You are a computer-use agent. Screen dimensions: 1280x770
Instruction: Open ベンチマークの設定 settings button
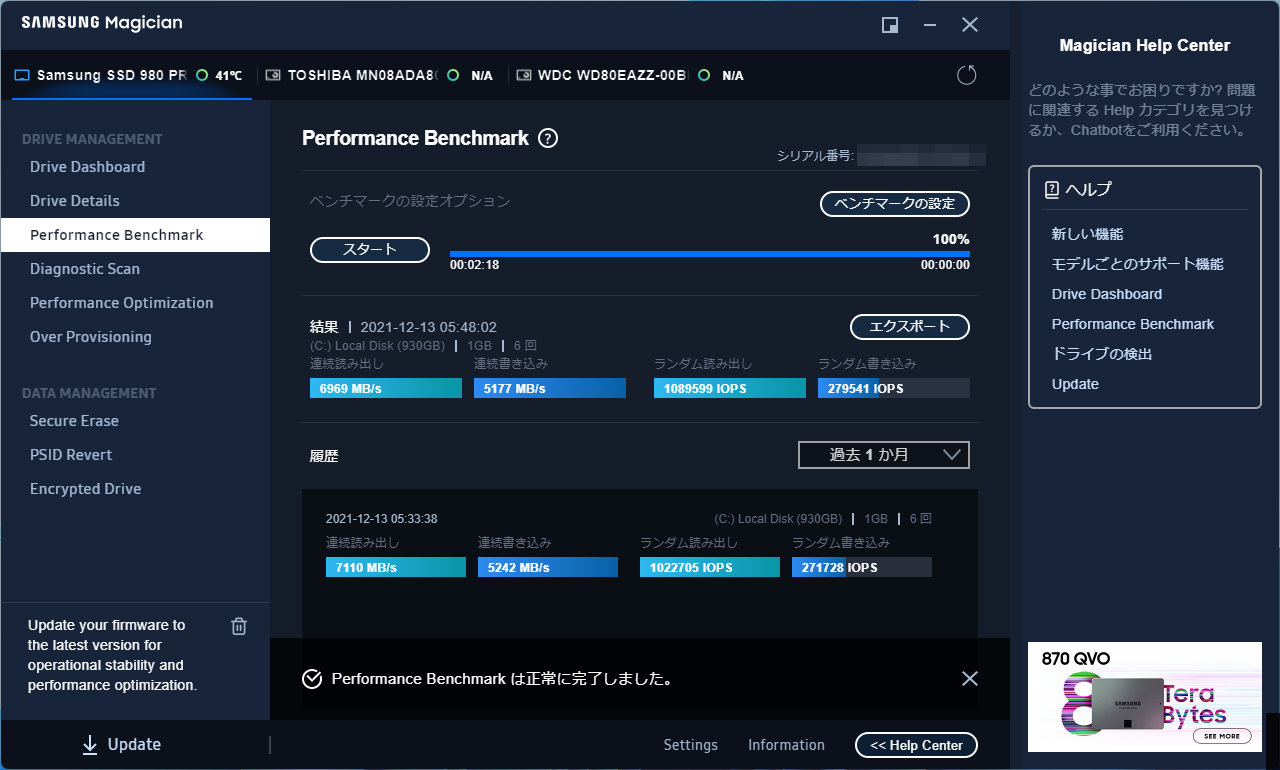point(895,204)
